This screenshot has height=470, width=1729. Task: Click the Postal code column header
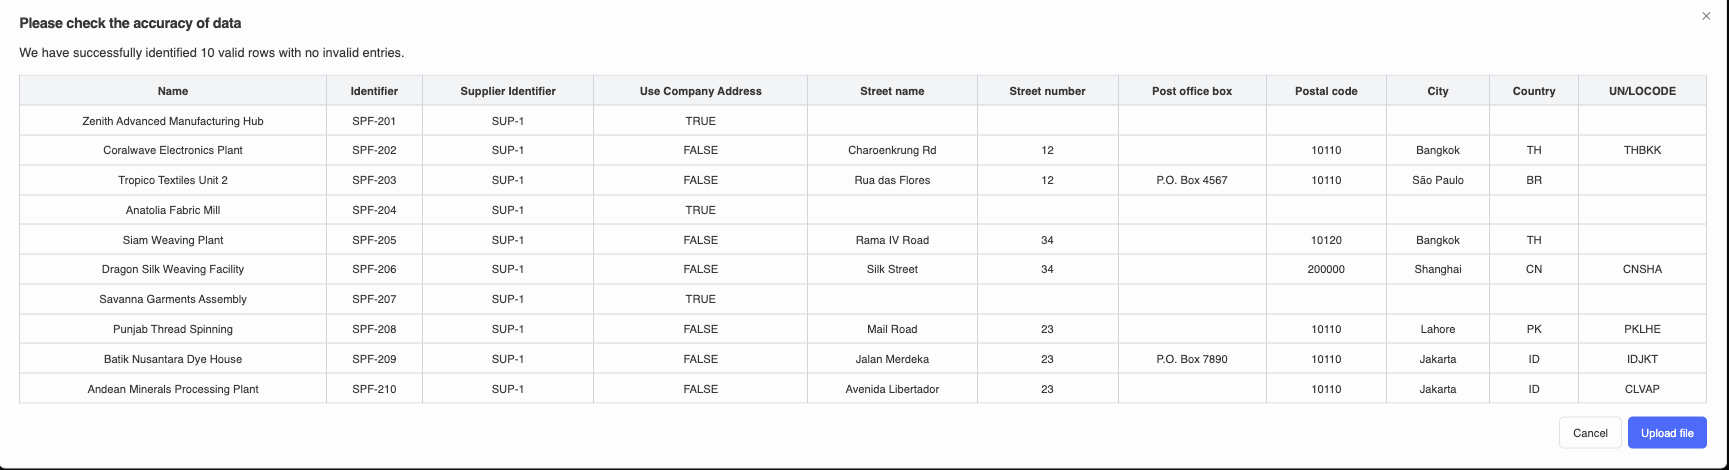click(x=1326, y=91)
